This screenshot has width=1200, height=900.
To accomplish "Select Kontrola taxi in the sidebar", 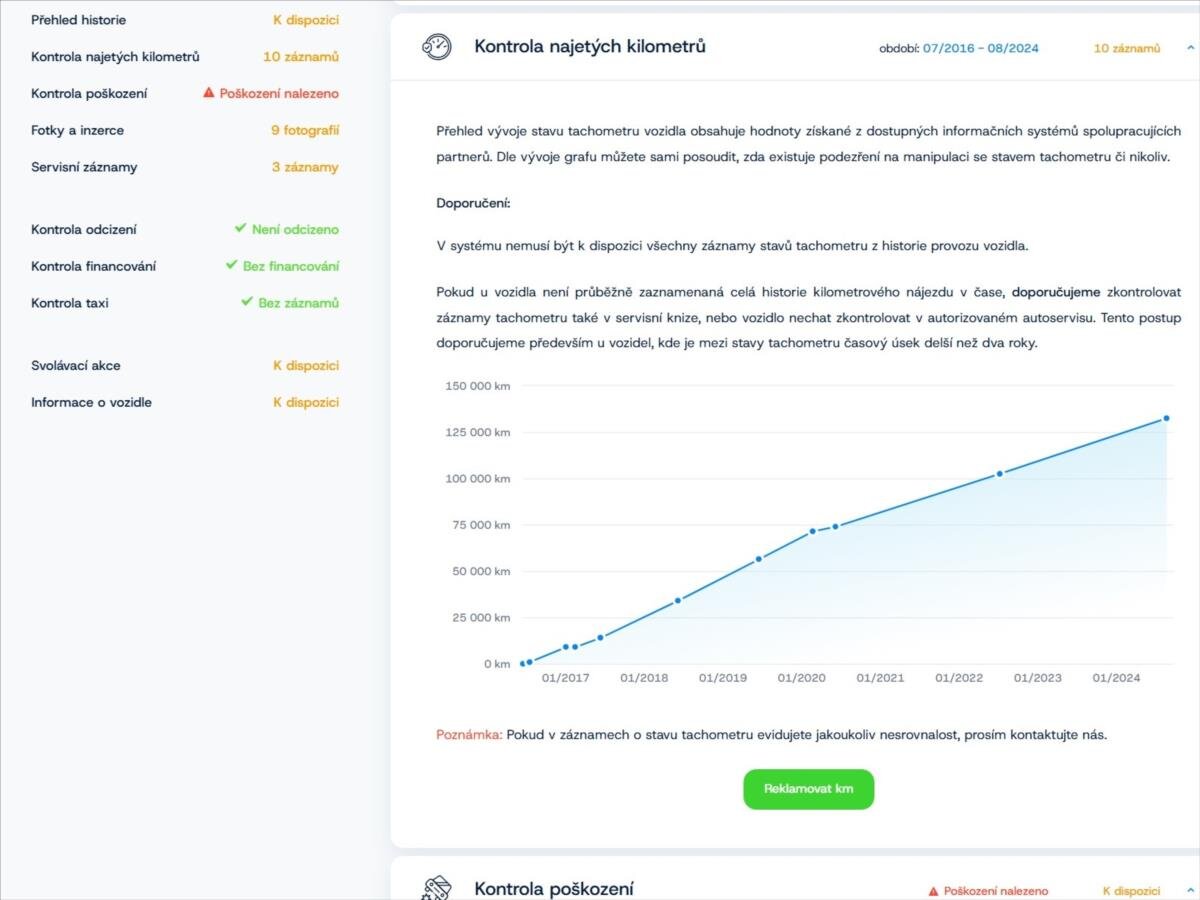I will [70, 303].
